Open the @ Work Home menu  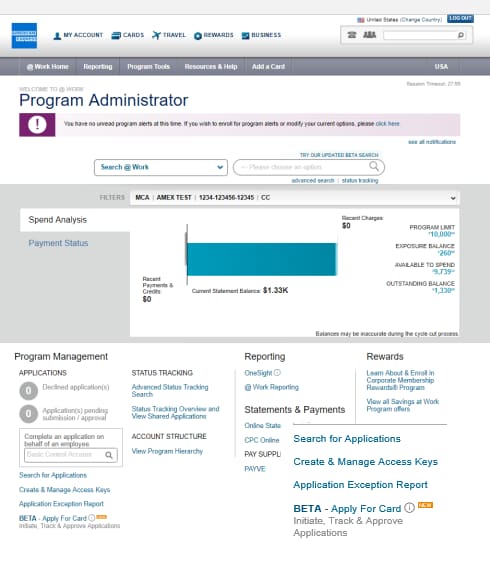pyautogui.click(x=48, y=67)
